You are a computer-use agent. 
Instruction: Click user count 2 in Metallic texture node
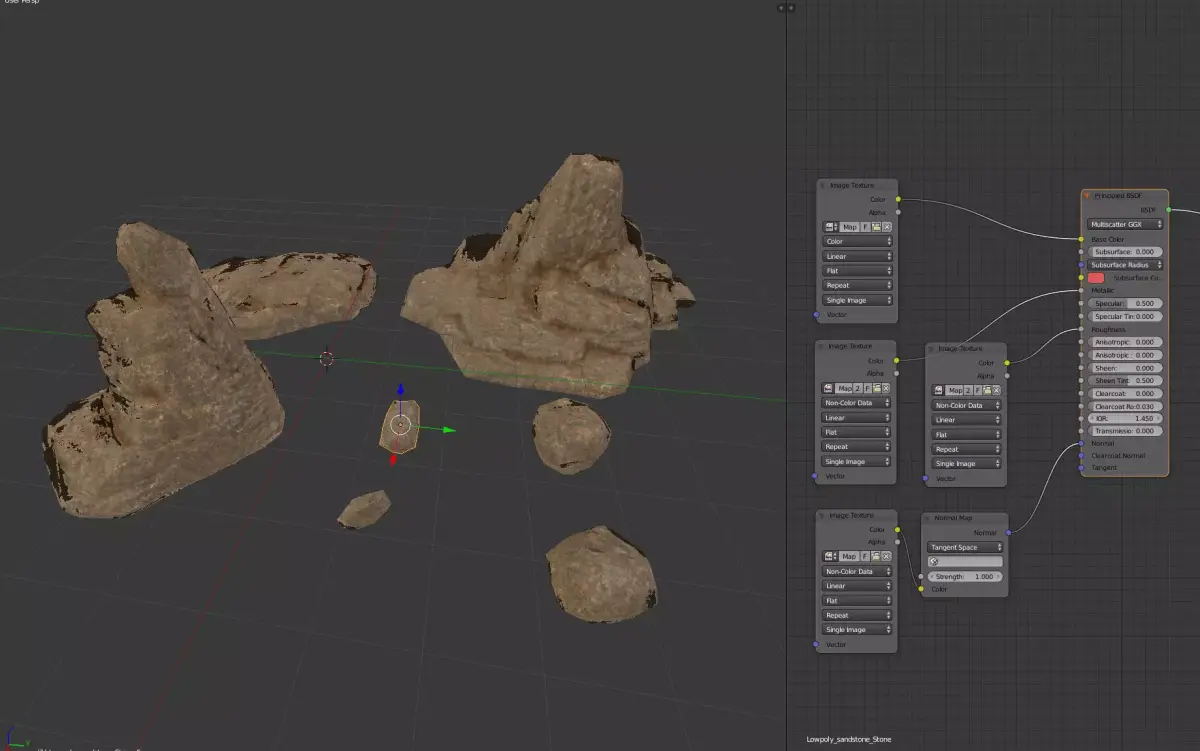tap(858, 388)
